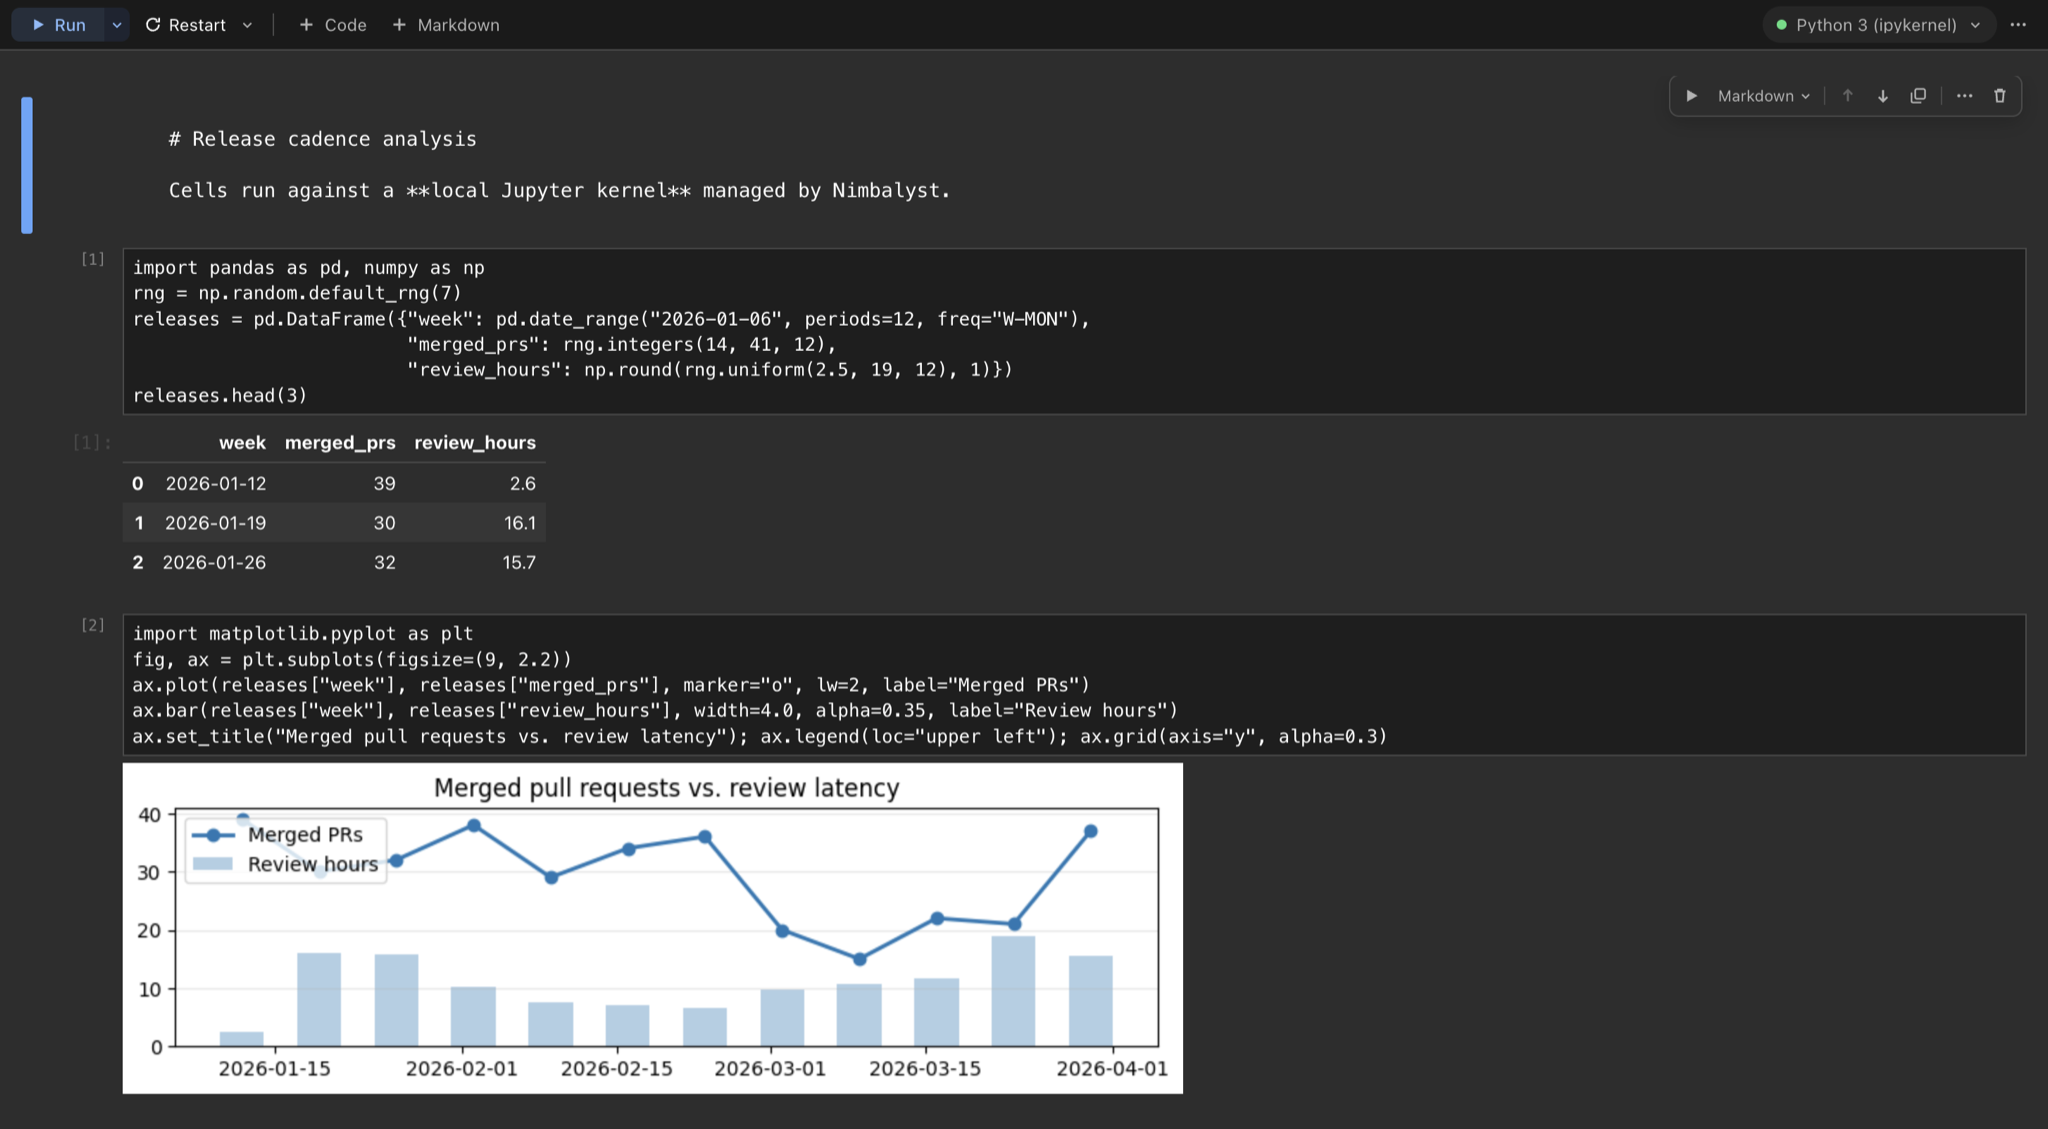Select the [1] execution count label

[x=92, y=259]
